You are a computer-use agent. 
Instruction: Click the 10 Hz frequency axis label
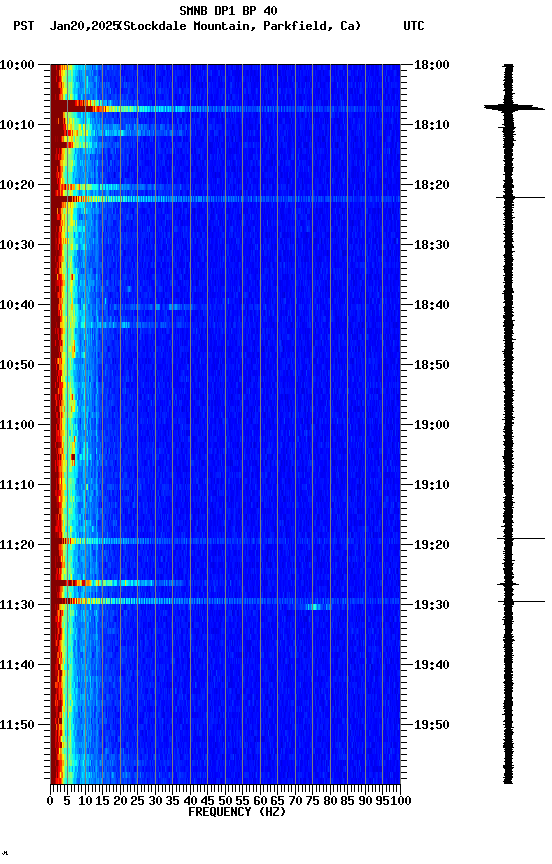85,801
